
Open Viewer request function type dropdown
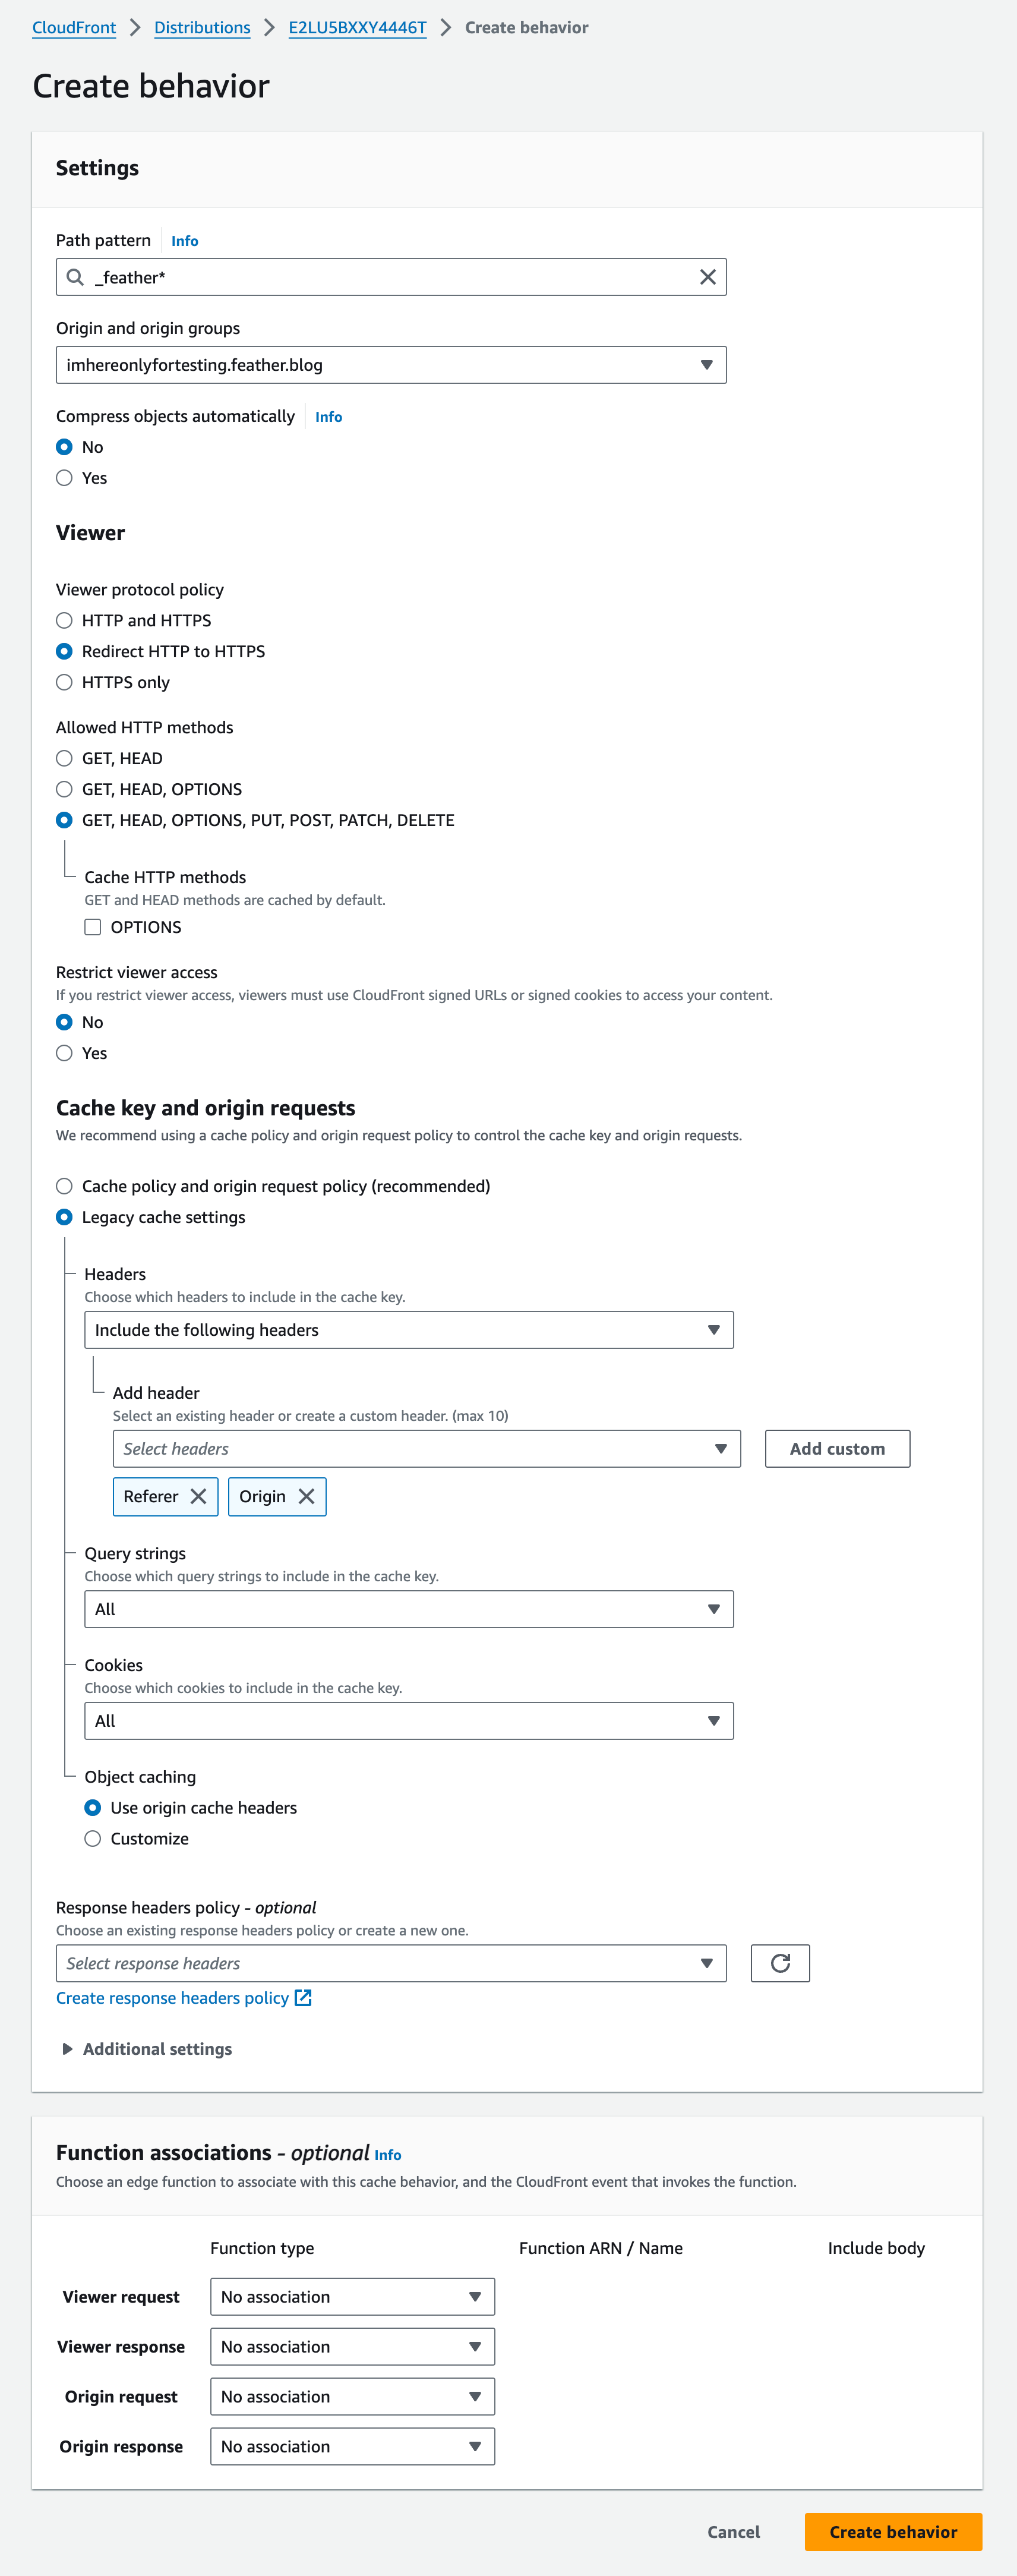pyautogui.click(x=352, y=2296)
